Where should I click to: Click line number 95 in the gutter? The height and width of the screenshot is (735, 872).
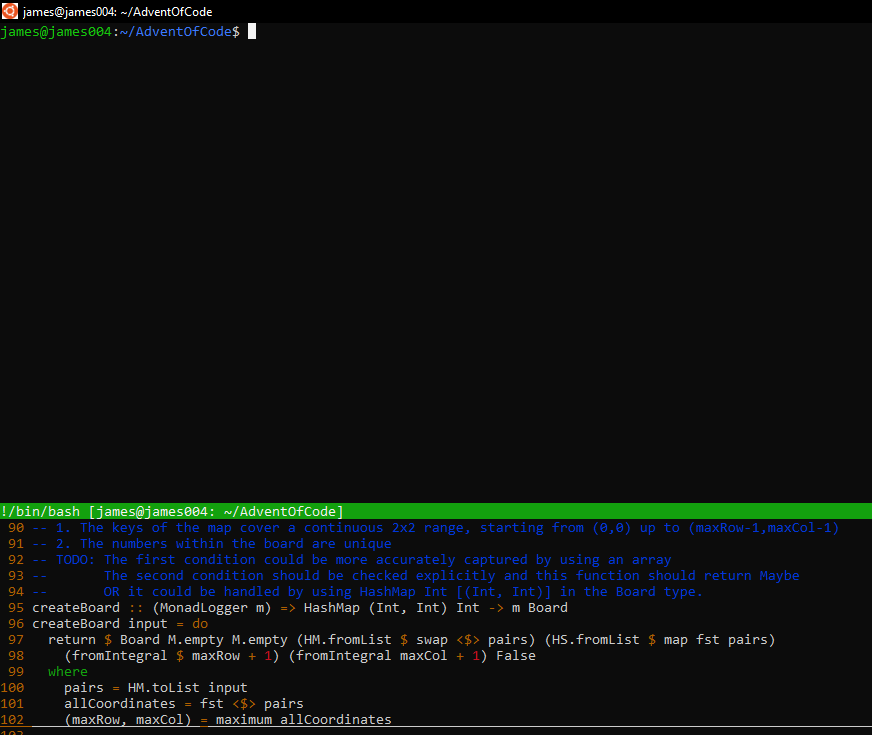click(x=15, y=607)
